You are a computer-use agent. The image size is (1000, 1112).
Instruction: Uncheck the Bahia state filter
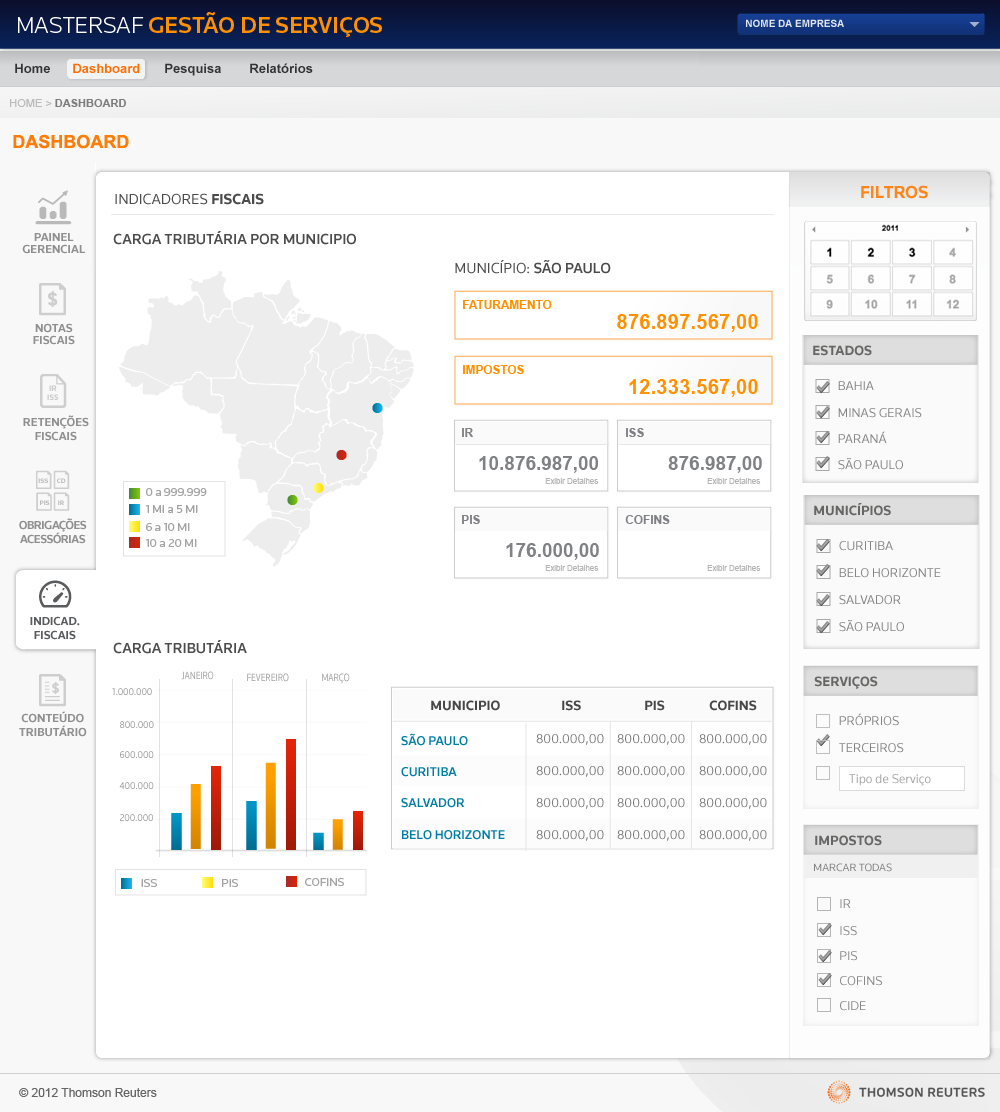pos(823,386)
